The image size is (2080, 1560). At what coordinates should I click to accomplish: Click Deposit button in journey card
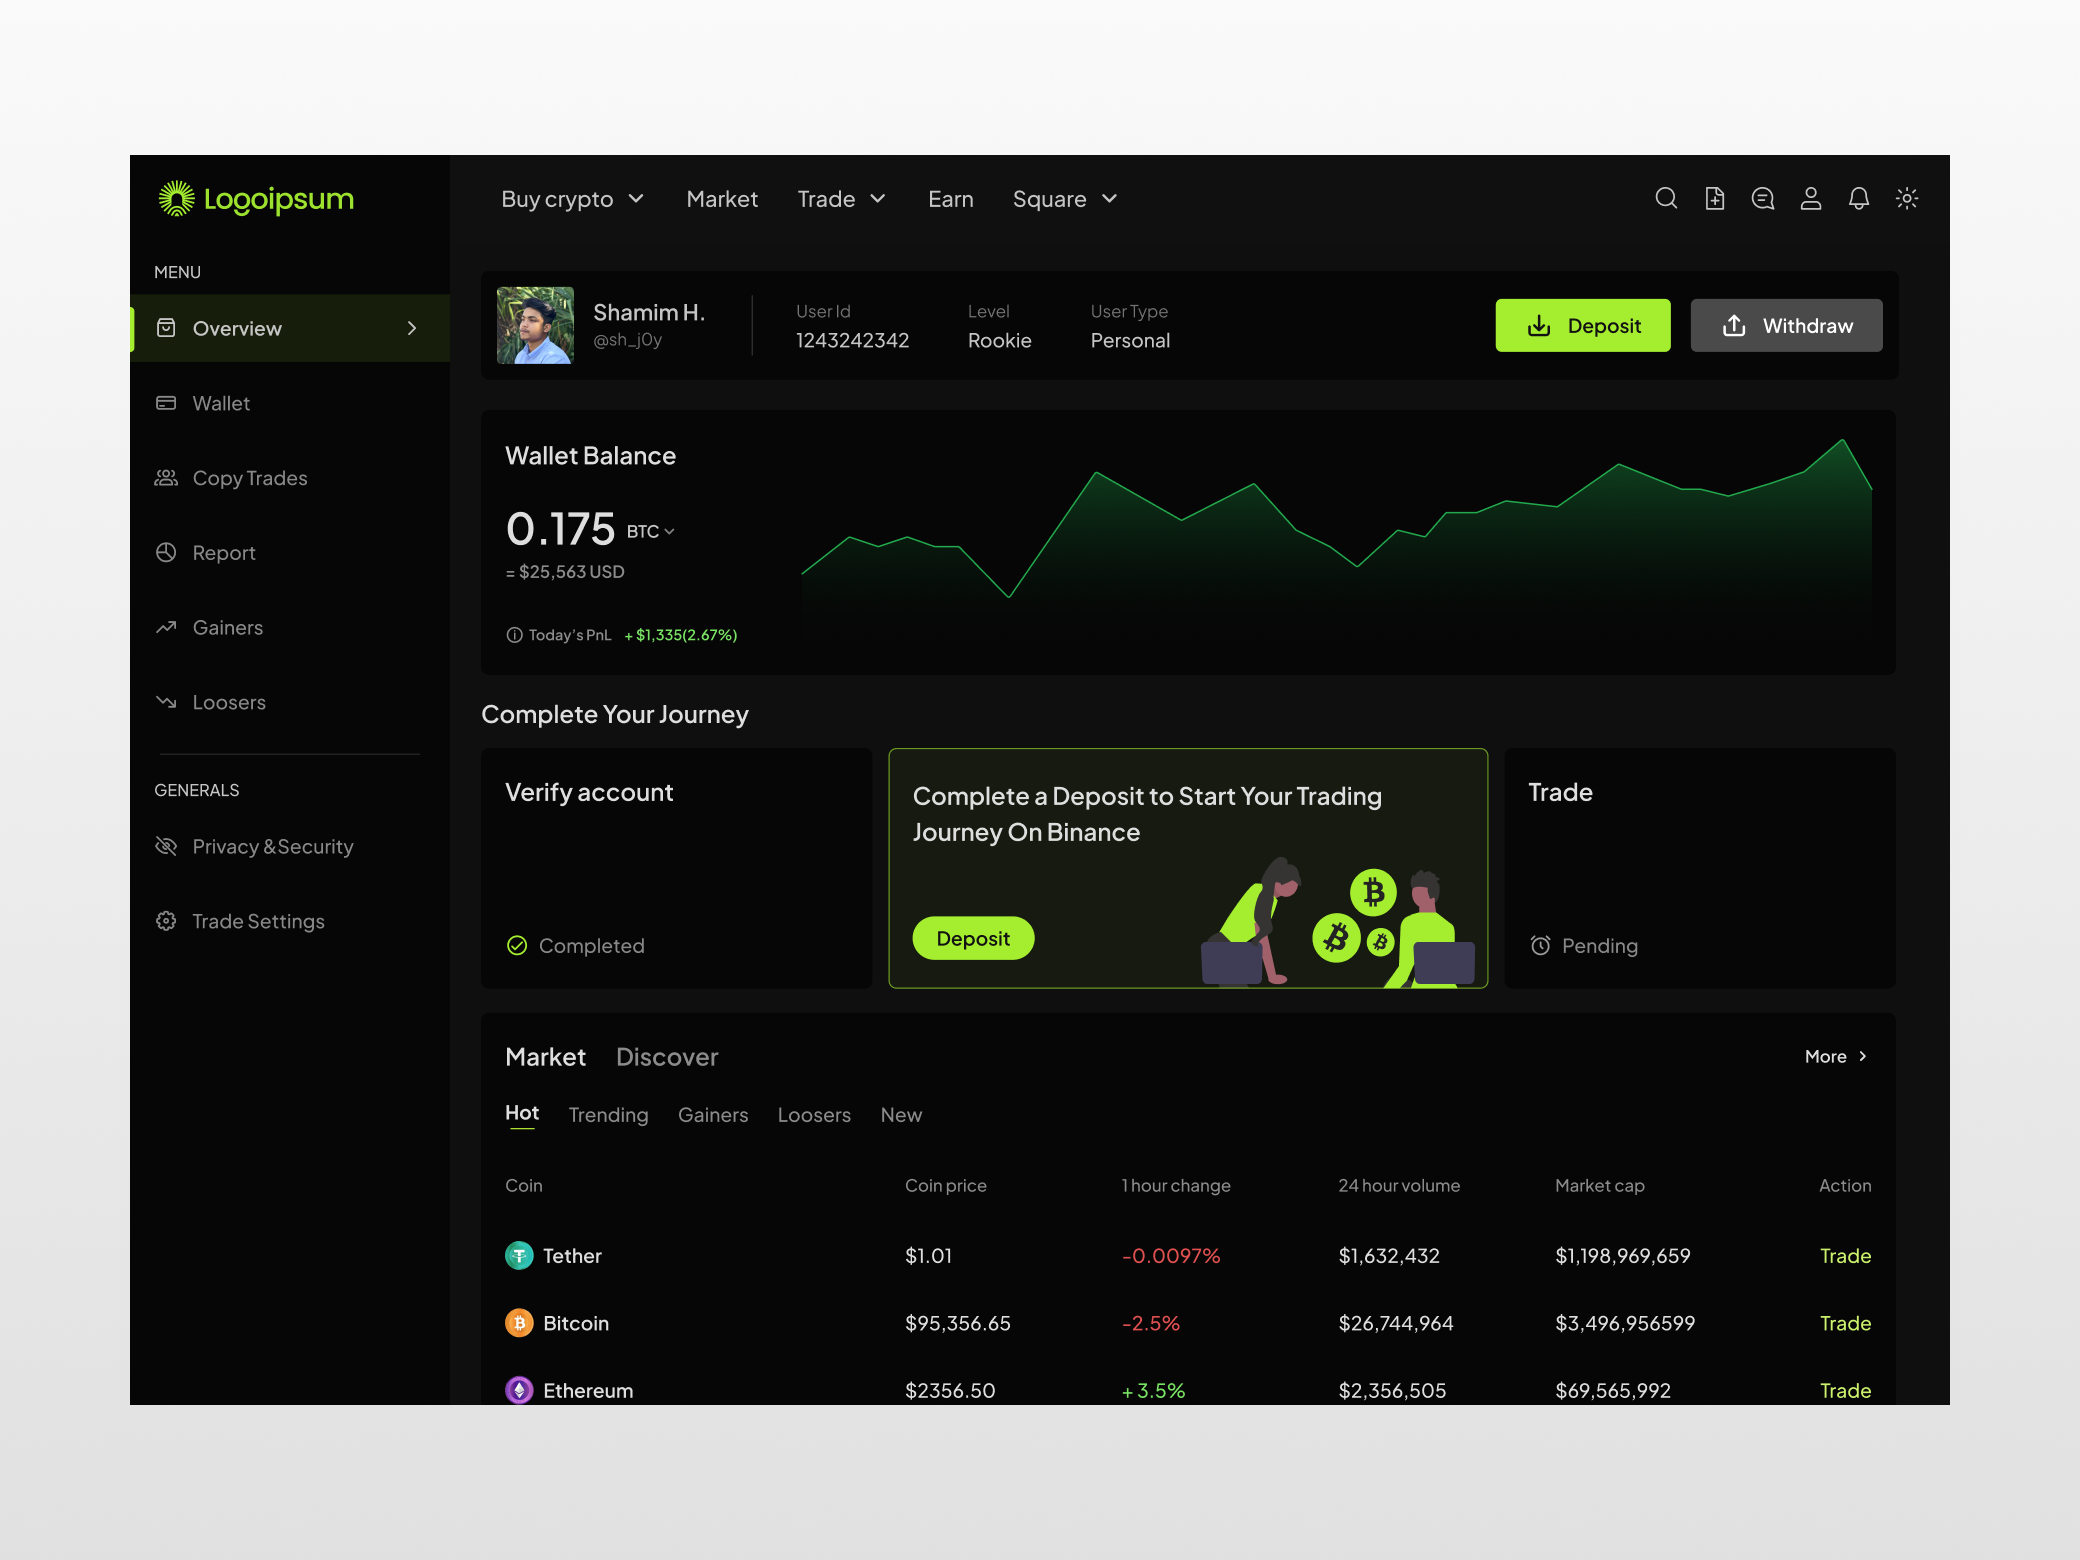973,938
